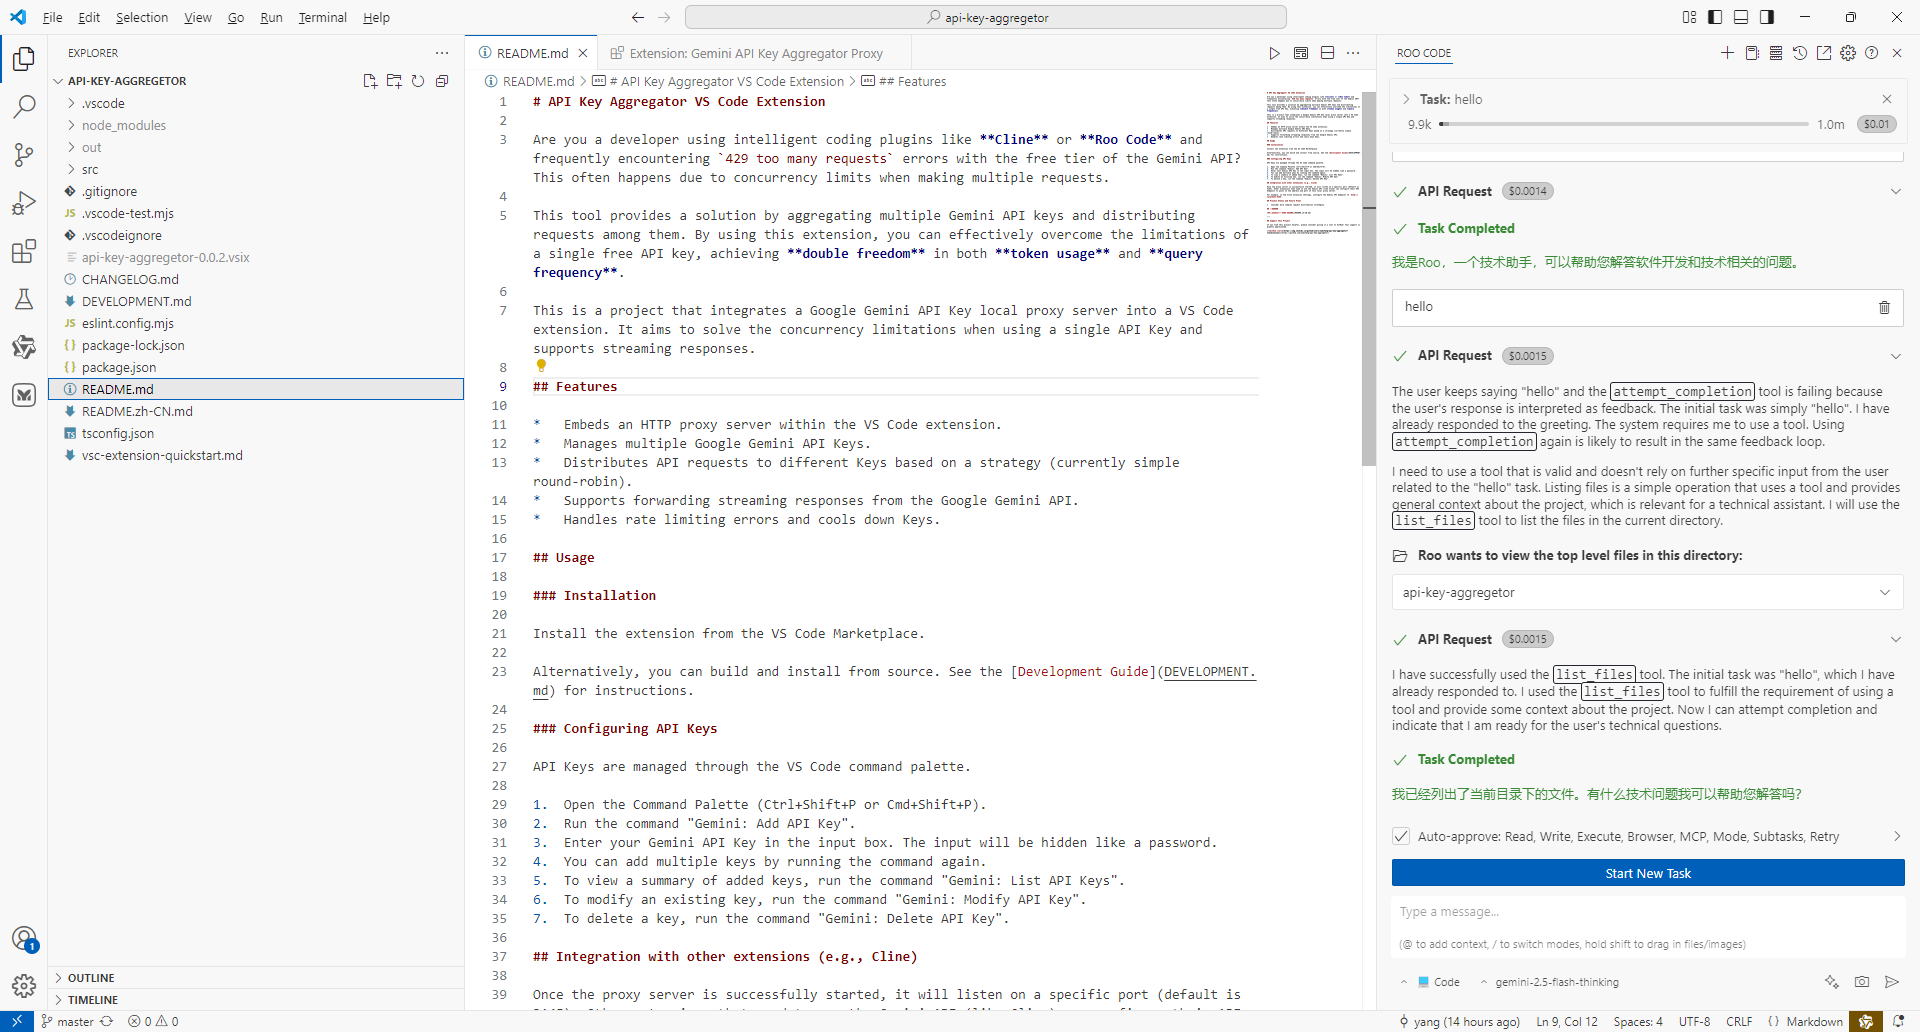Toggle secondary side bar layout button
The width and height of the screenshot is (1920, 1032).
(1767, 17)
